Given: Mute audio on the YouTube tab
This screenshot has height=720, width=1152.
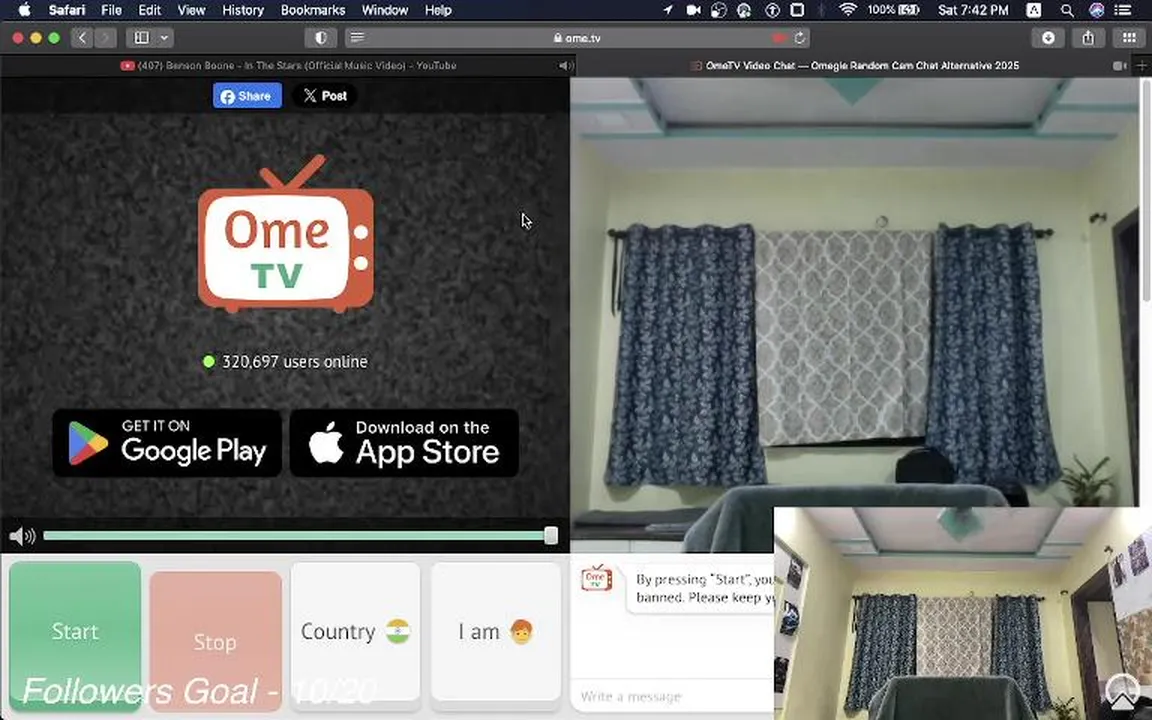Looking at the screenshot, I should click(565, 65).
